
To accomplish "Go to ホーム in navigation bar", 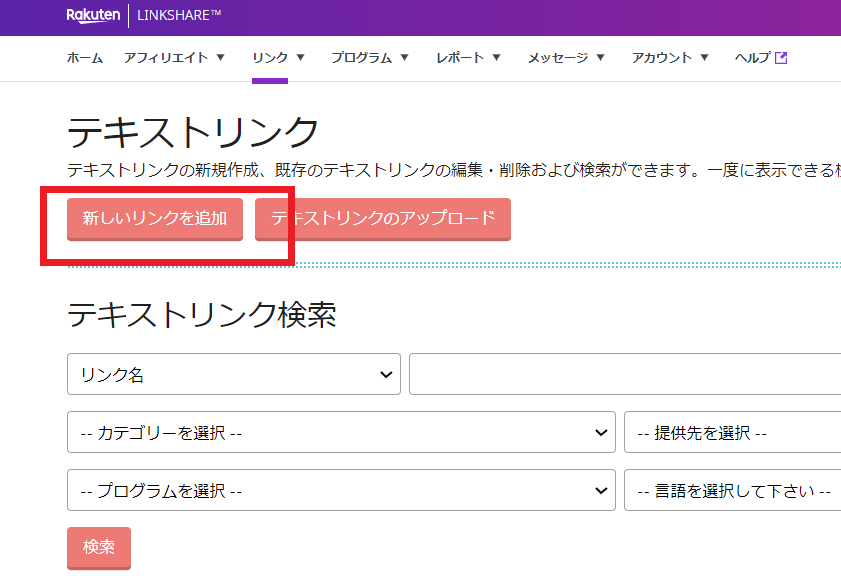I will tap(85, 58).
